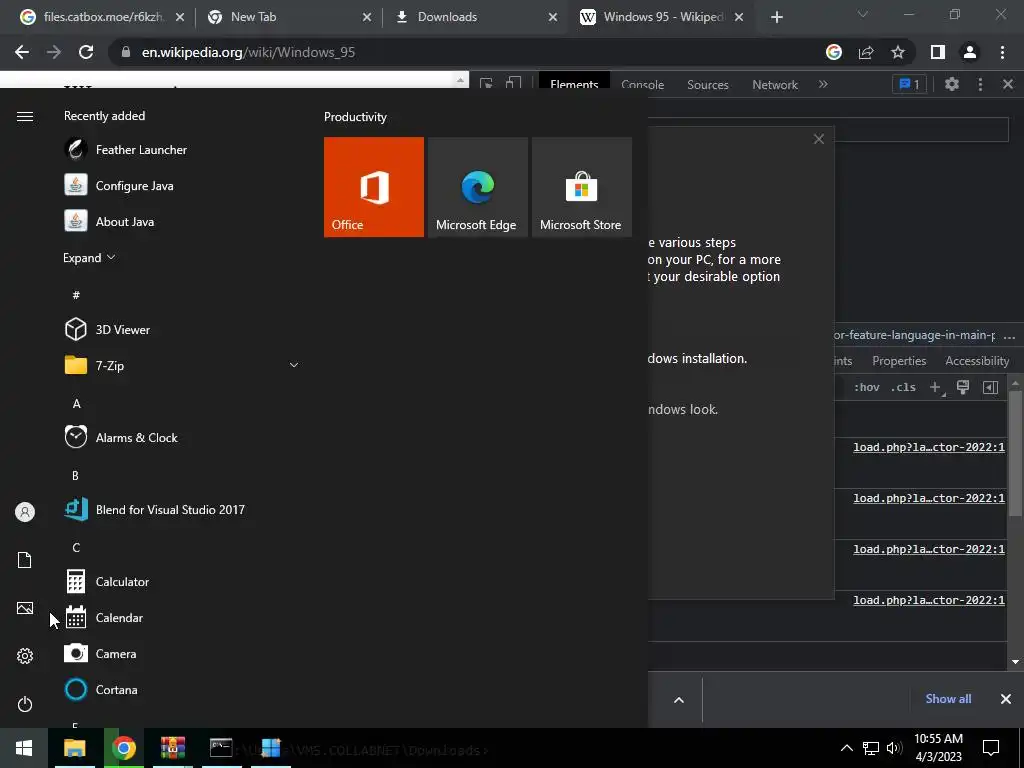
Task: Open Settings gear in Start sidebar
Action: tap(25, 656)
